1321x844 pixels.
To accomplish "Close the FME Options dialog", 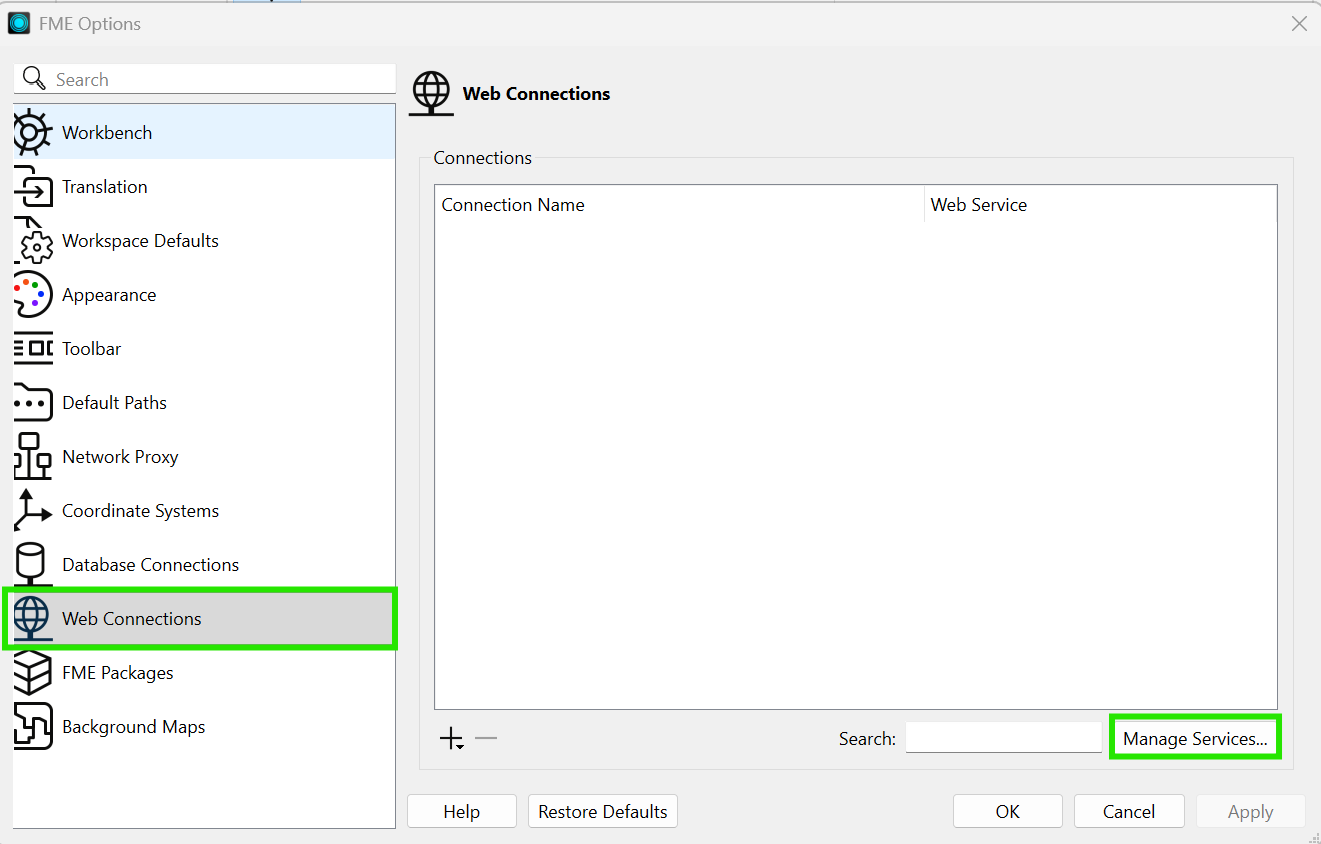I will click(x=1299, y=23).
